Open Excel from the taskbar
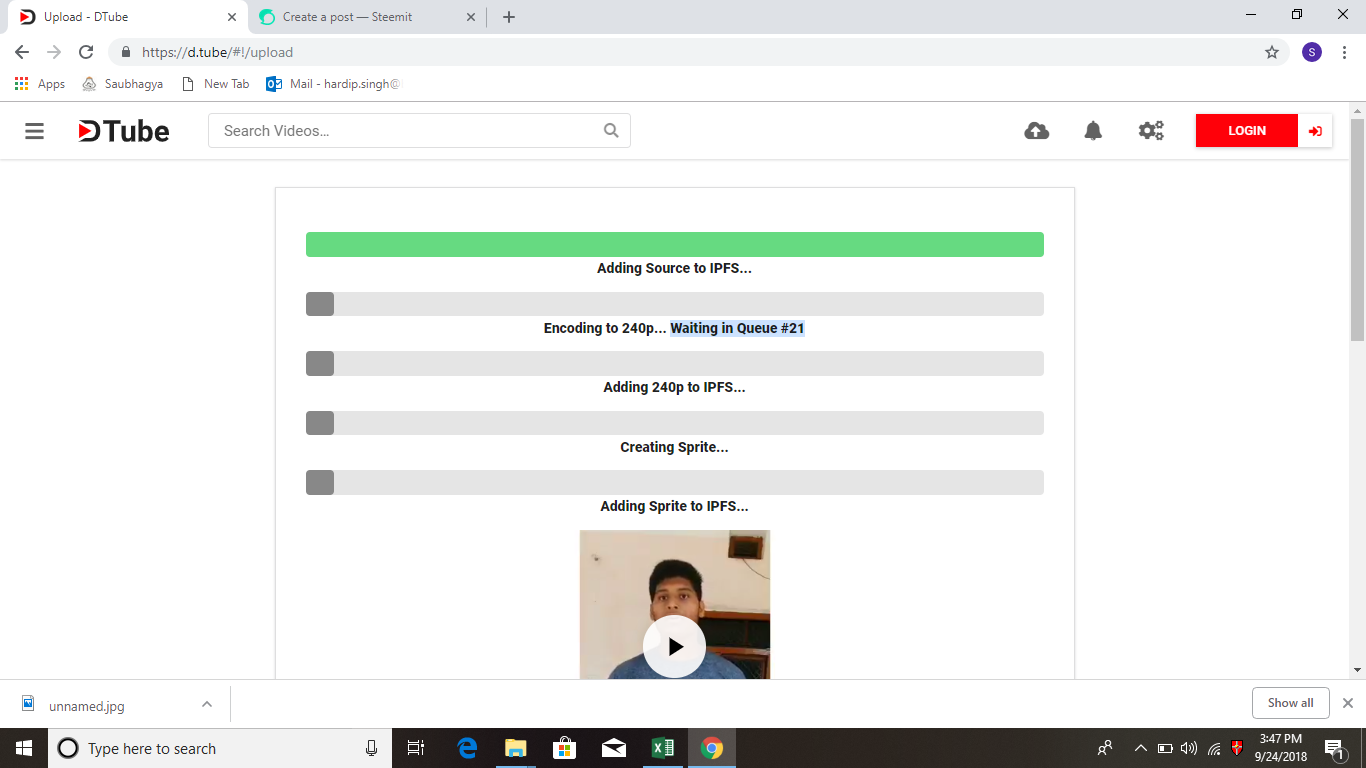The width and height of the screenshot is (1366, 768). point(662,748)
